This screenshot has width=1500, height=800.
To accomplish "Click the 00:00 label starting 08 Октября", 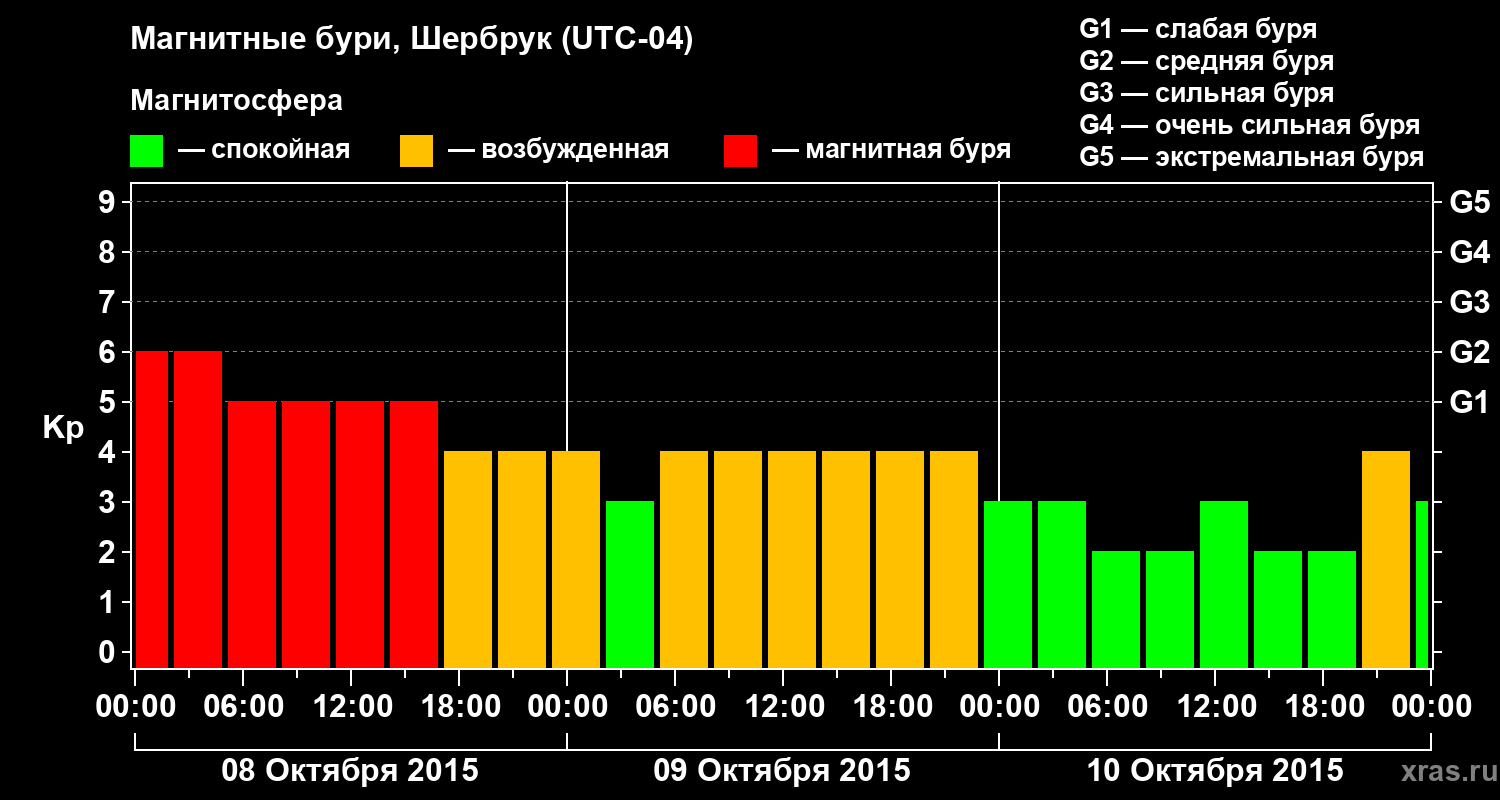I will tap(135, 707).
